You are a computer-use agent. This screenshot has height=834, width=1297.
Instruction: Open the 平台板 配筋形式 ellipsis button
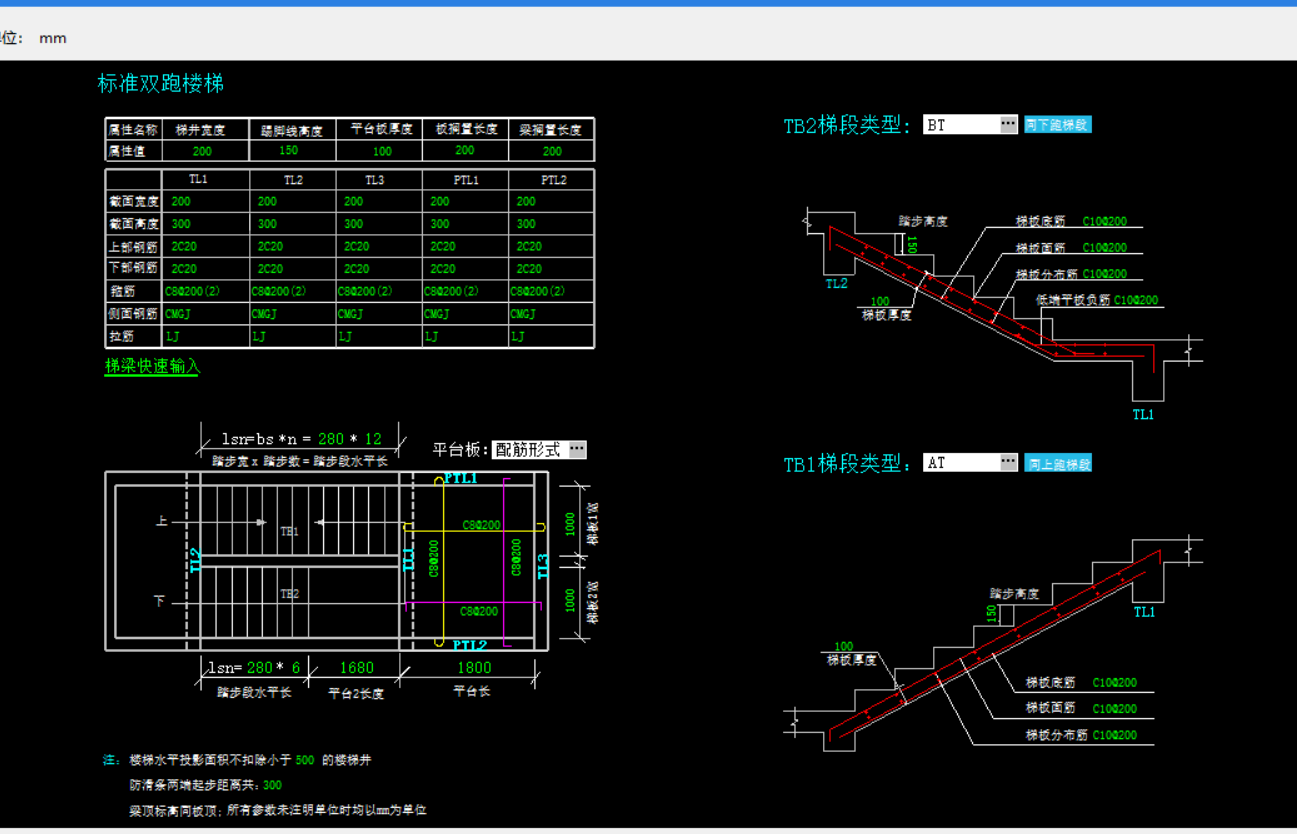(578, 450)
